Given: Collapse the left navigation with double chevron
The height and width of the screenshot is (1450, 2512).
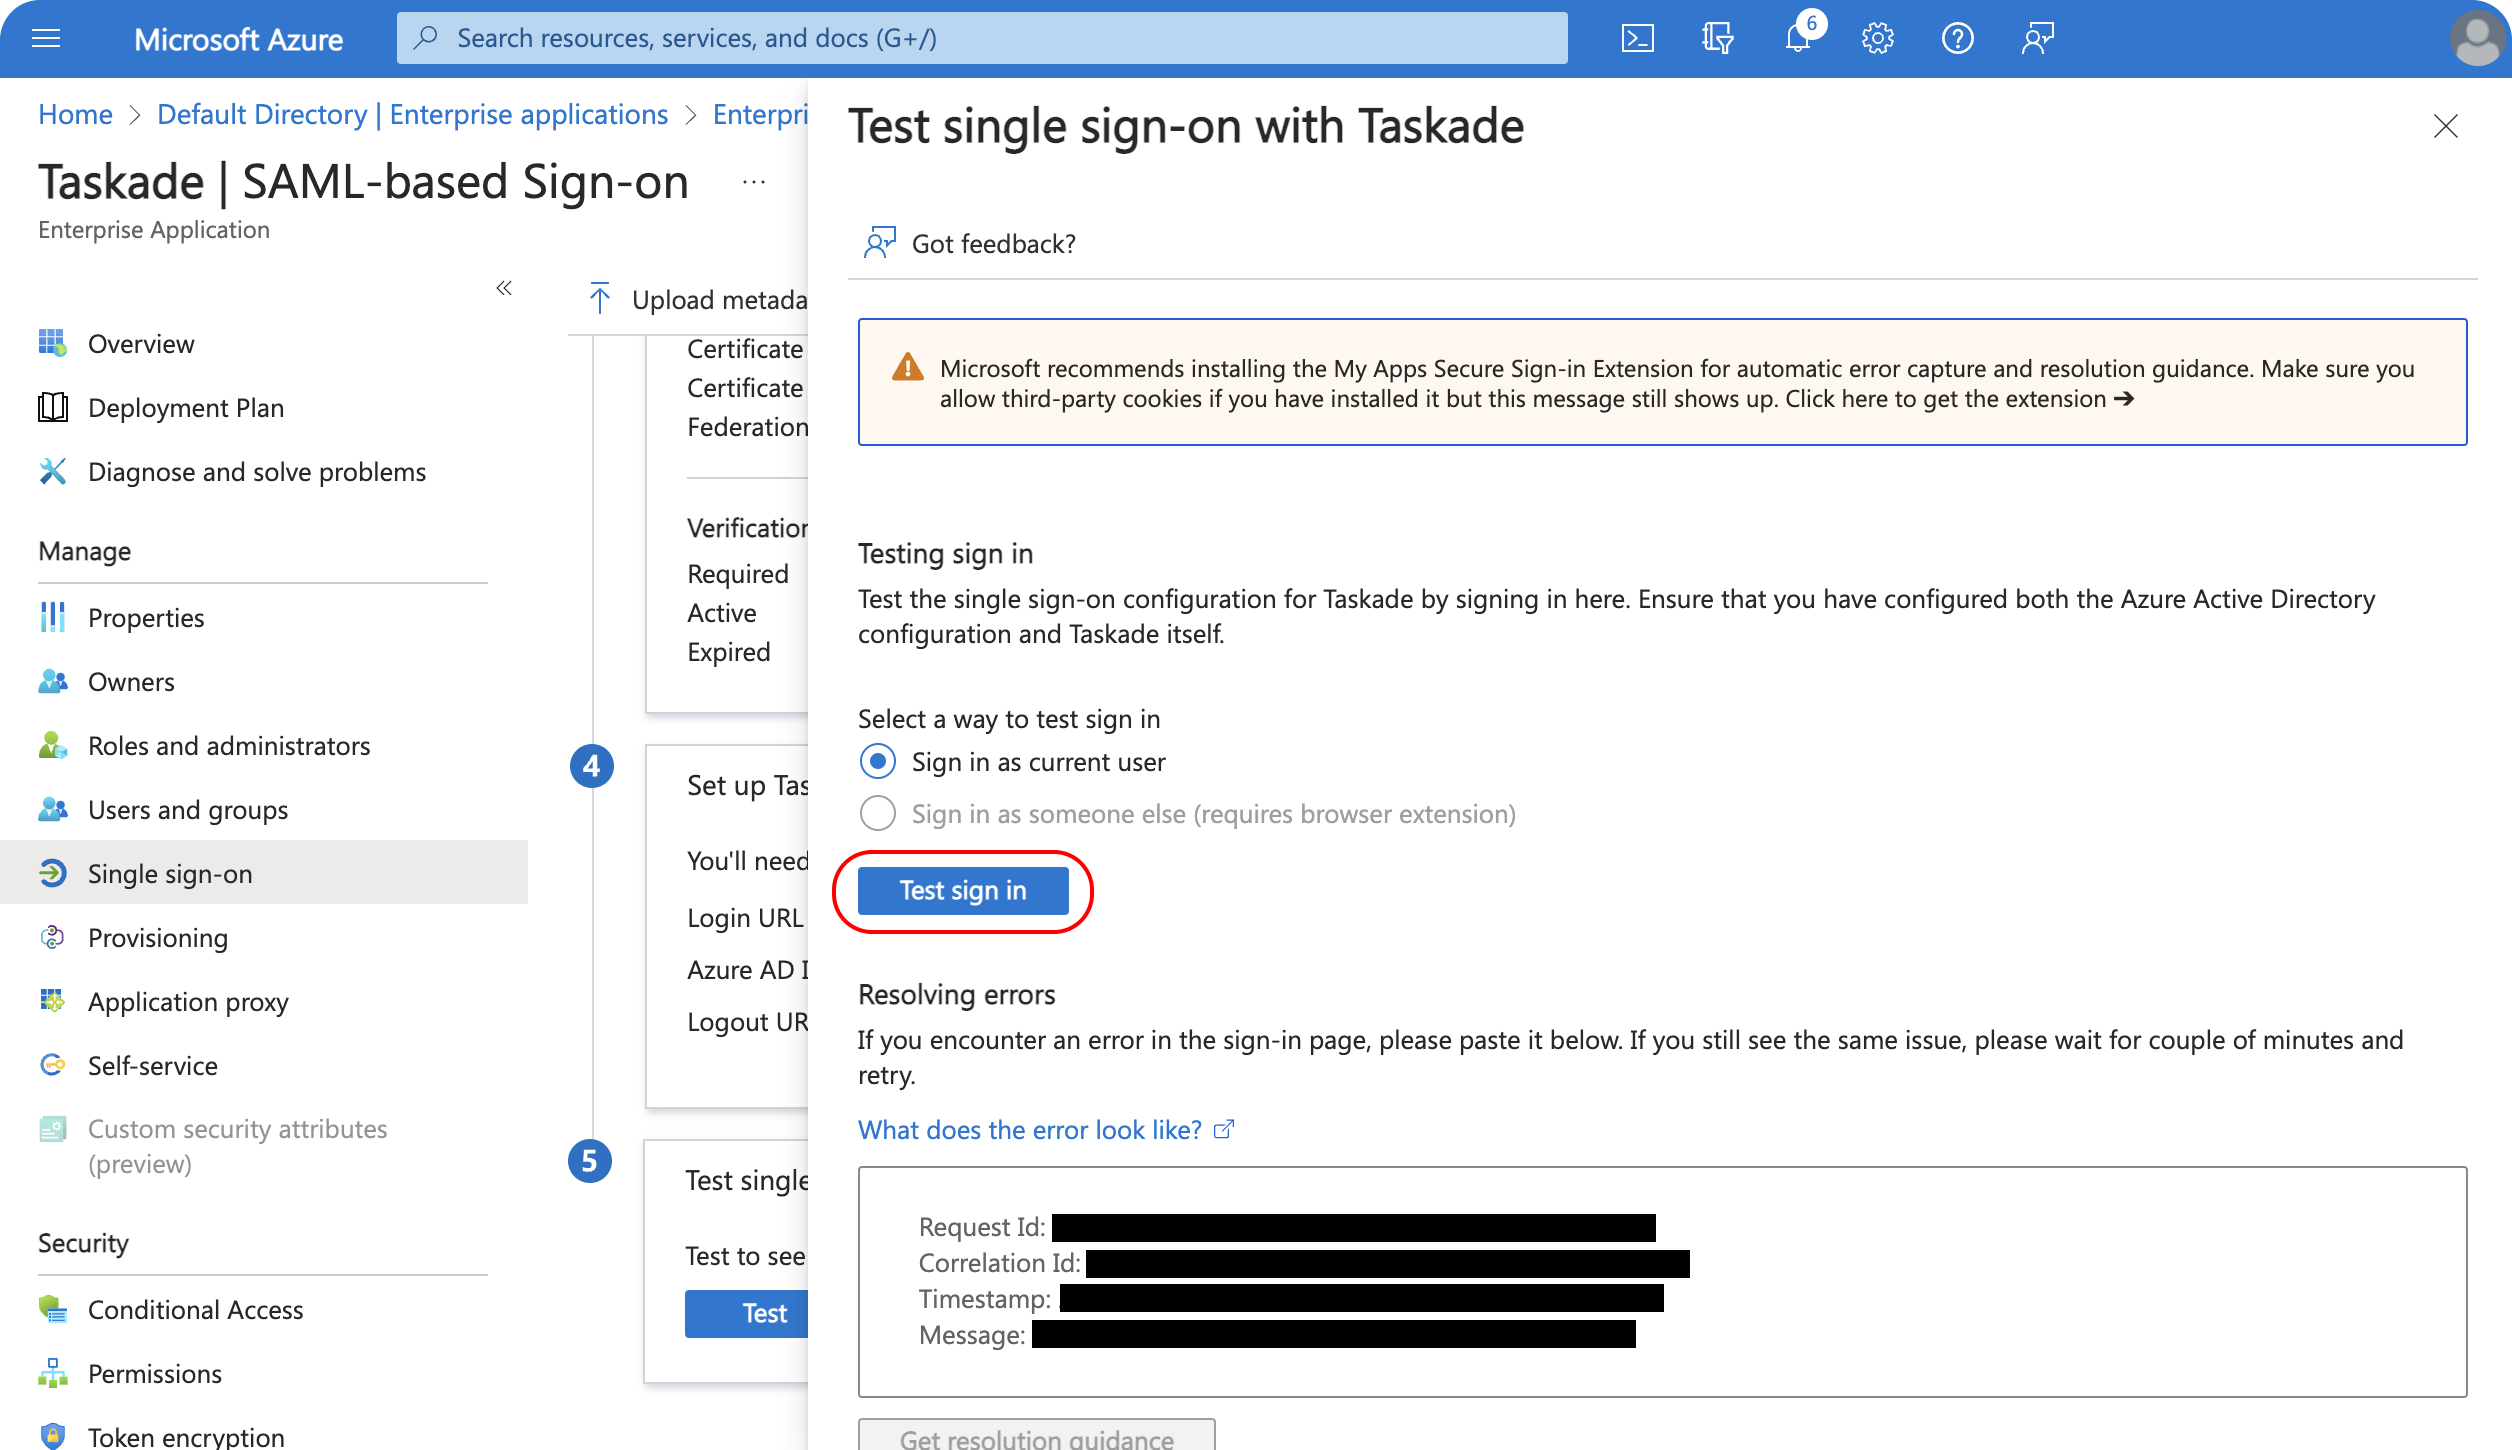Looking at the screenshot, I should point(504,289).
